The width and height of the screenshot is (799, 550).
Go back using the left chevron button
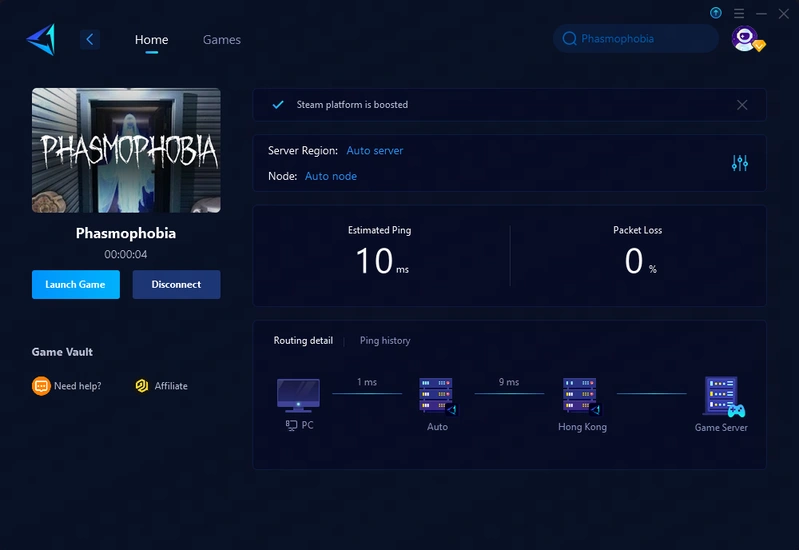coord(90,40)
